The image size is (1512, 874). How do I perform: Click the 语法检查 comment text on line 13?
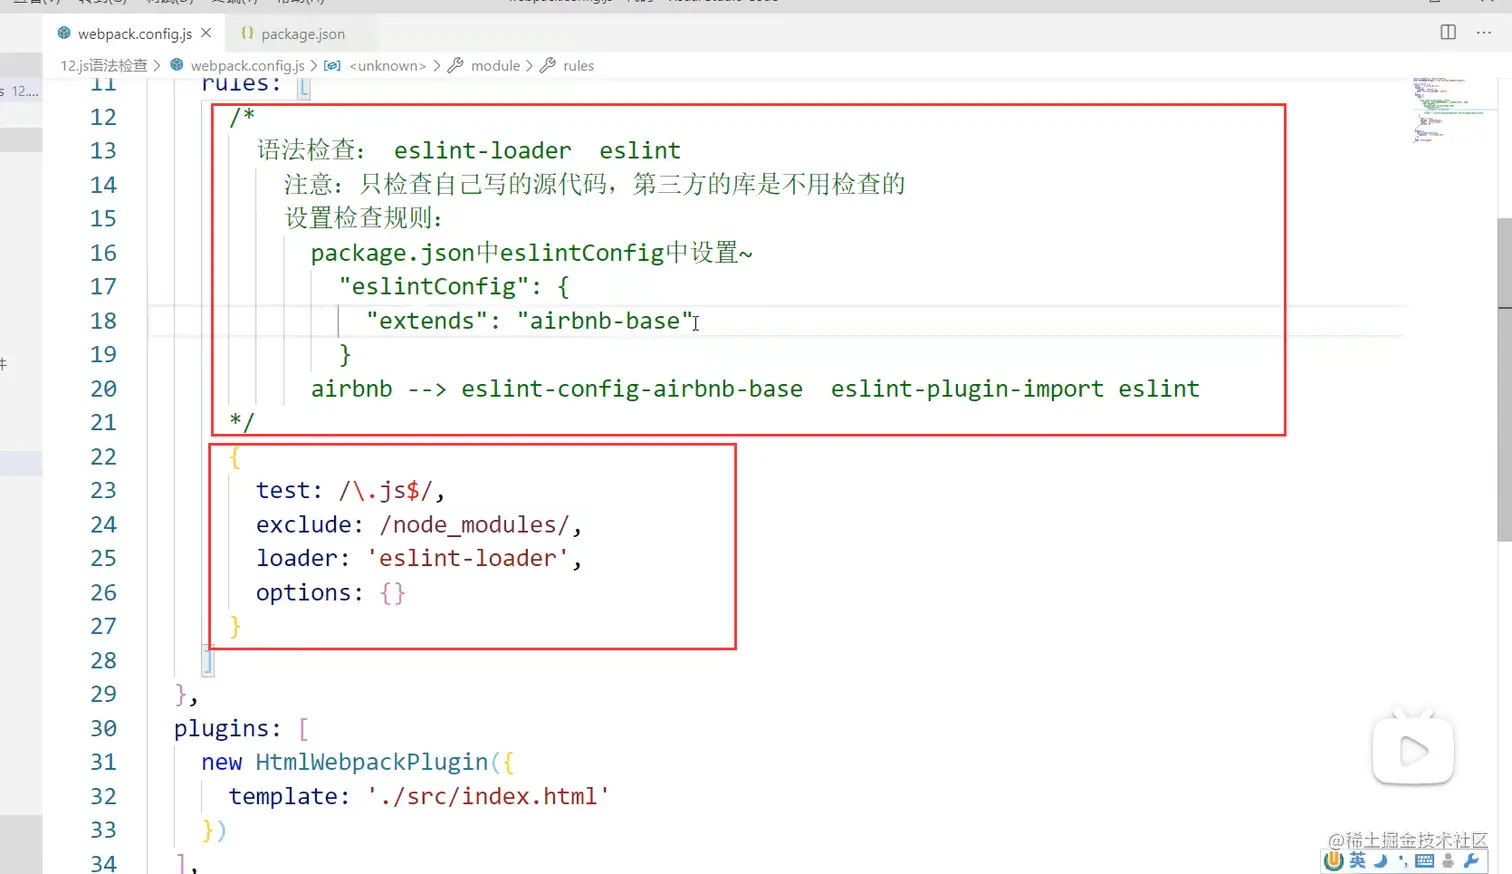[311, 150]
